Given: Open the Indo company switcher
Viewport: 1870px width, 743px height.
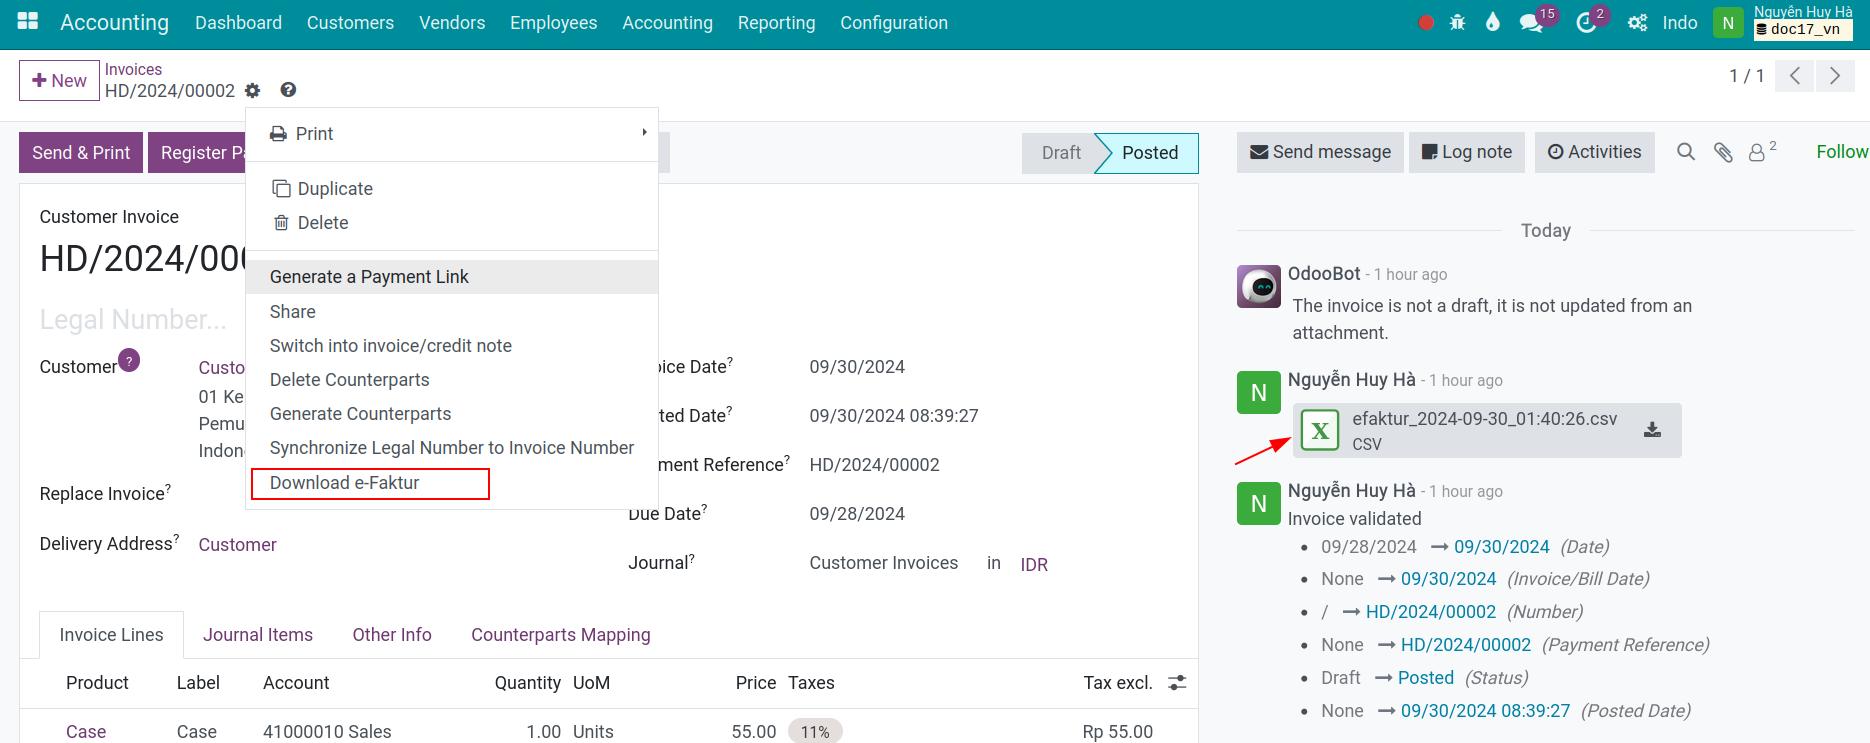Looking at the screenshot, I should point(1680,23).
